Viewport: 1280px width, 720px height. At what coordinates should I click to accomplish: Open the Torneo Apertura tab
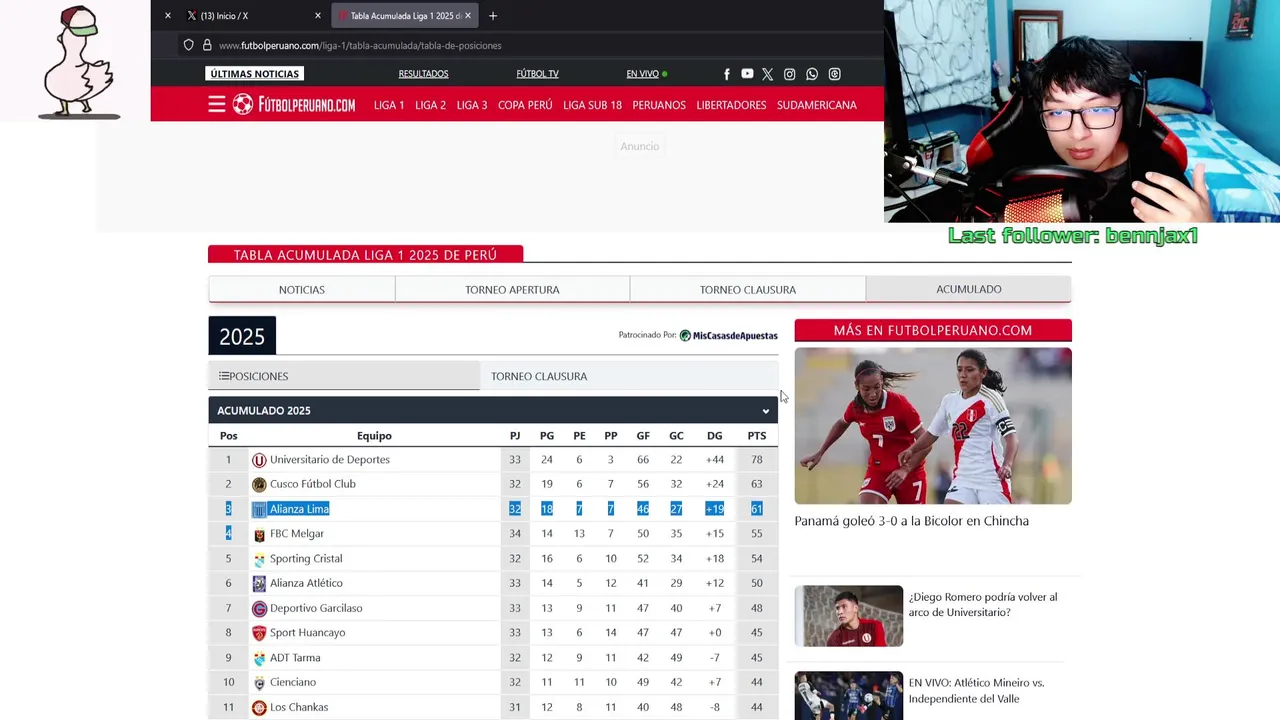(512, 290)
